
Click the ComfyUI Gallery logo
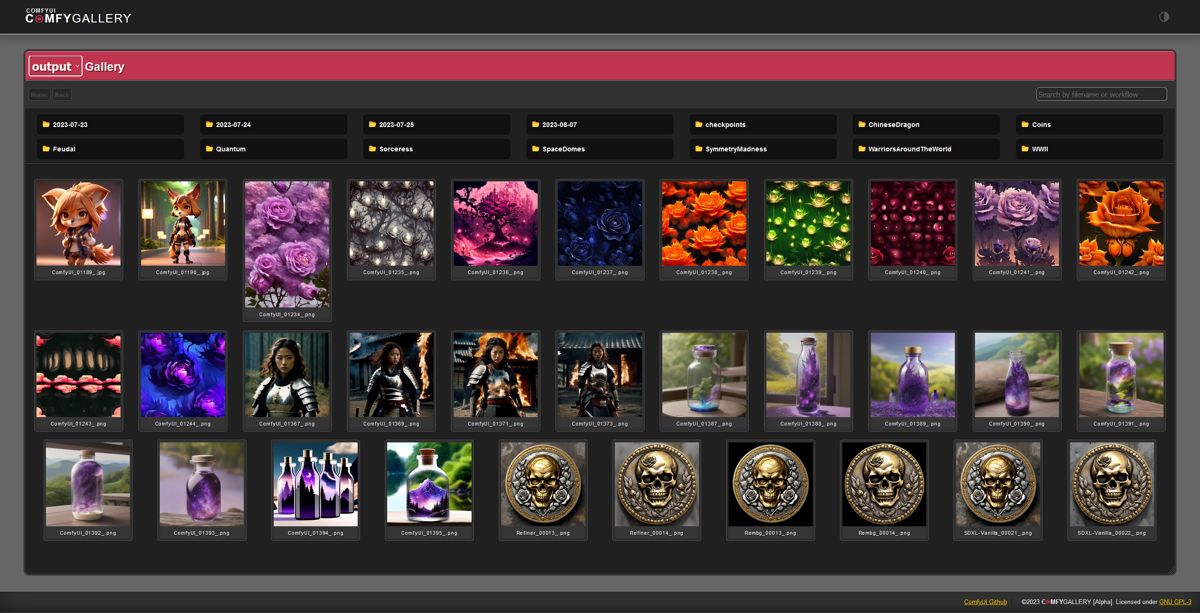pyautogui.click(x=80, y=16)
